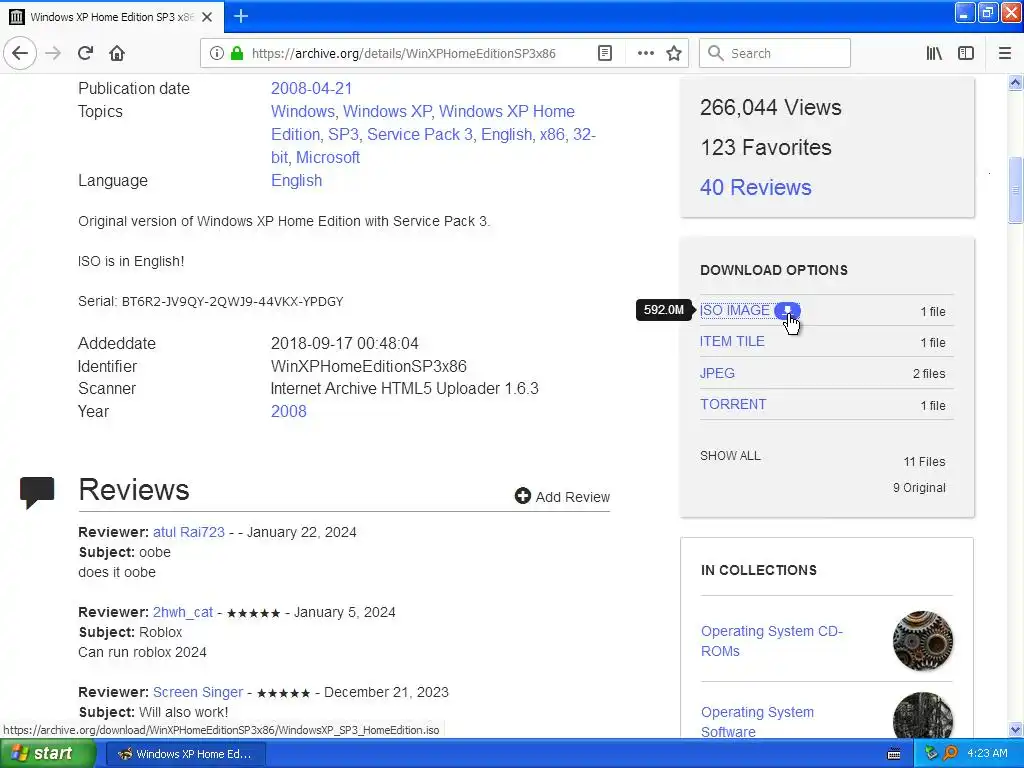Open the browser home page
1024x768 pixels.
(x=117, y=54)
